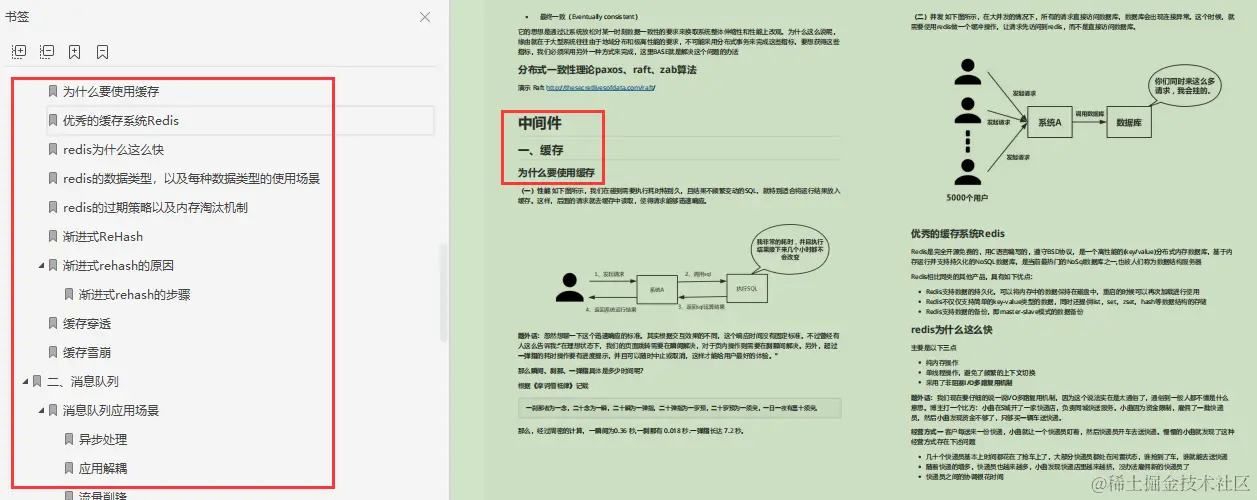
Task: Go to bookmark redis为什么这么快
Action: (x=113, y=149)
